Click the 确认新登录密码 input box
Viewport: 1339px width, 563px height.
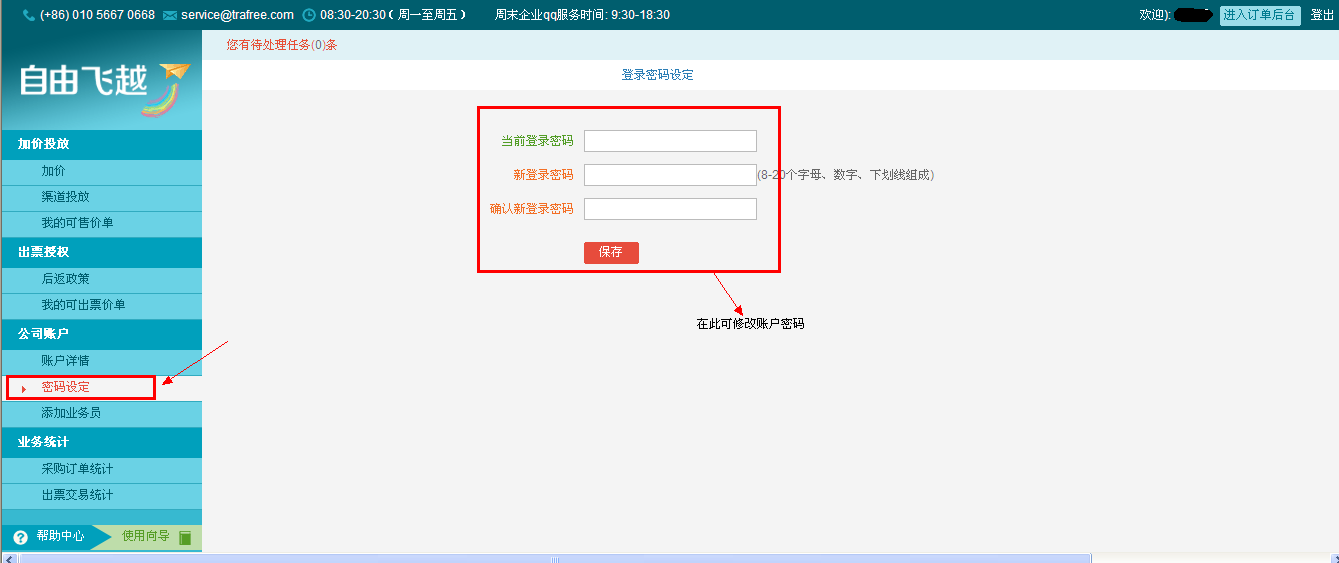pos(670,209)
